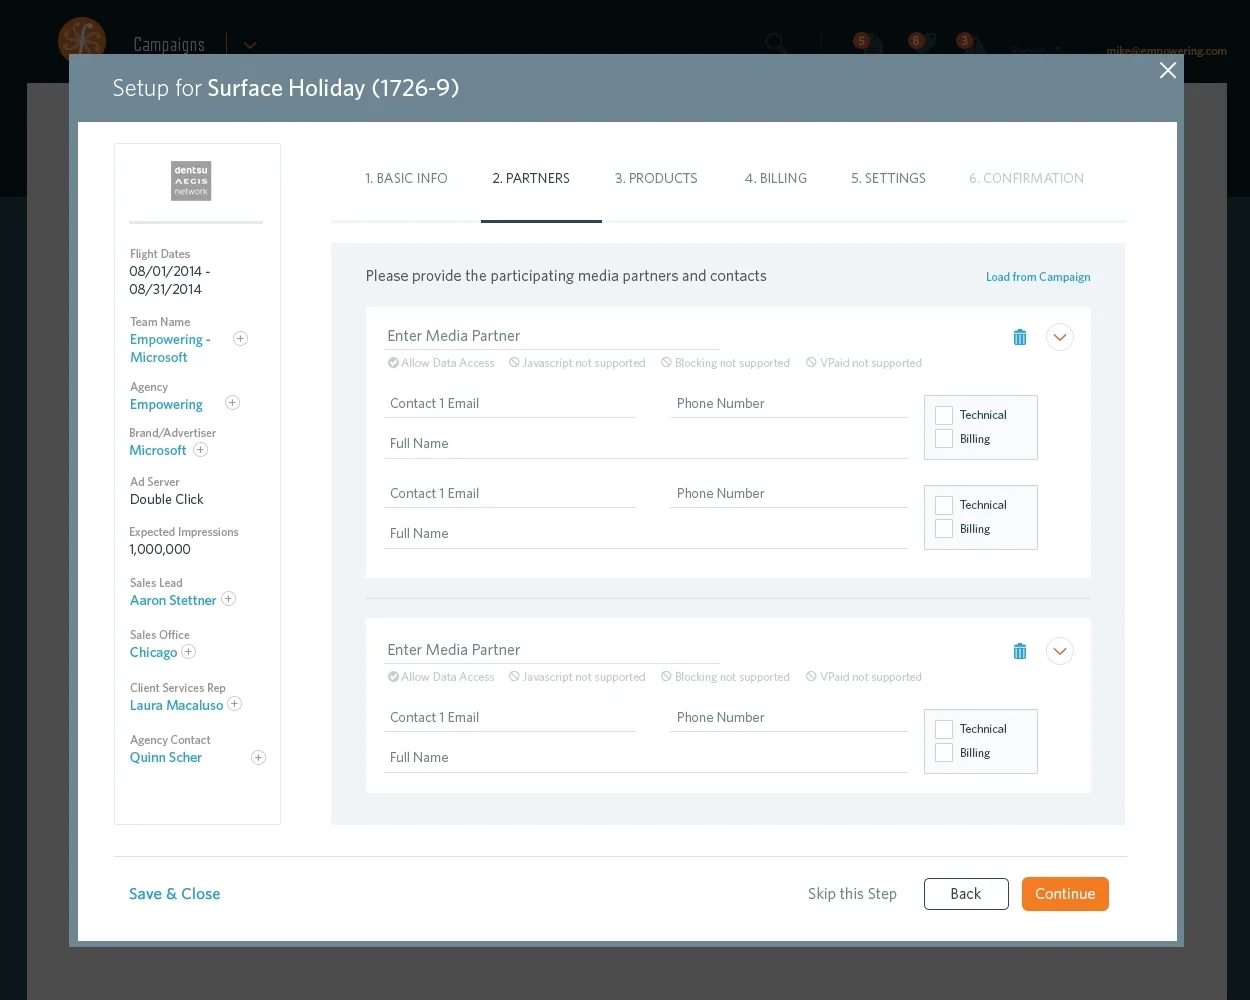Click plus icon beside Chicago sales office
The height and width of the screenshot is (1000, 1250).
click(x=188, y=652)
